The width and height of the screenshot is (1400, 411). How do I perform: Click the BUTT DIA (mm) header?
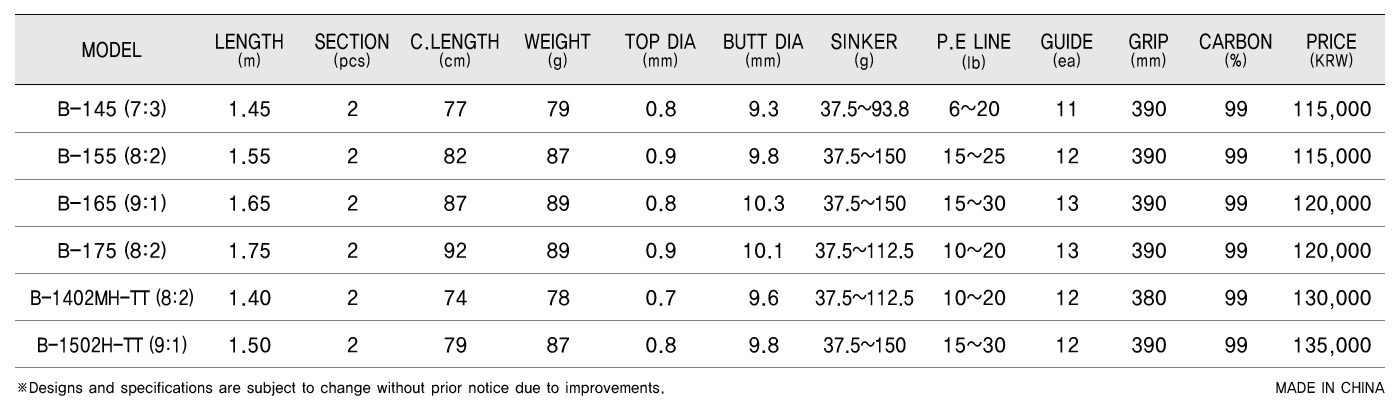tap(763, 50)
